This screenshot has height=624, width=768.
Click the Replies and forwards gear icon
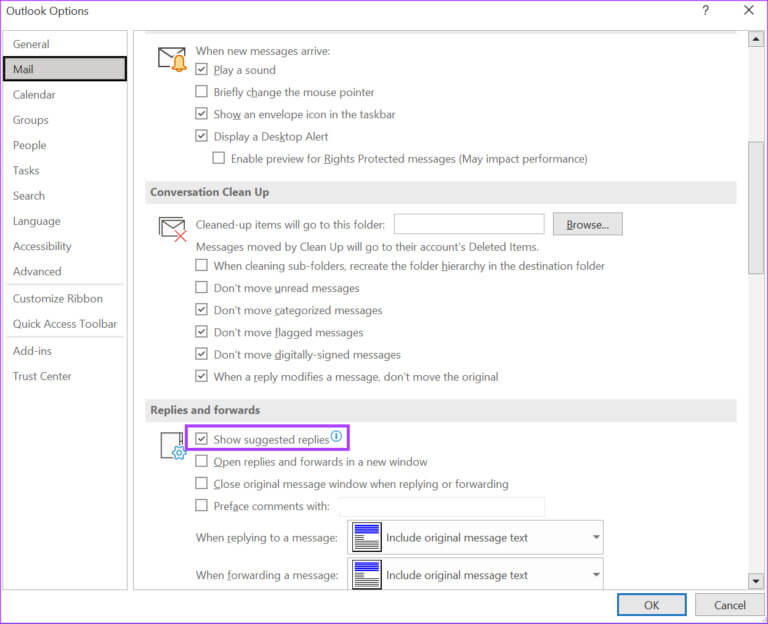(173, 446)
